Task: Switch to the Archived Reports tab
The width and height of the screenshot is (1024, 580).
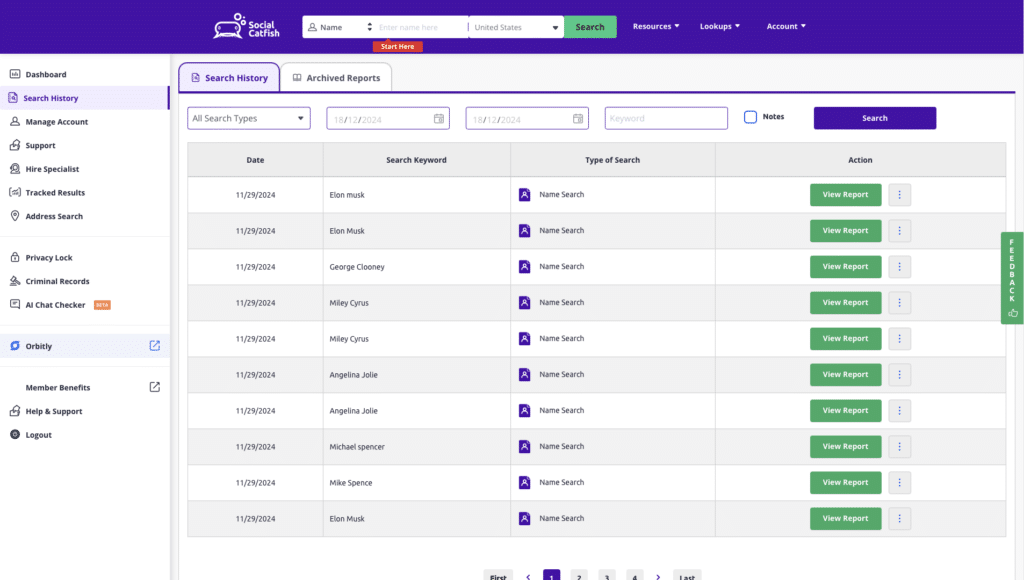Action: point(336,78)
